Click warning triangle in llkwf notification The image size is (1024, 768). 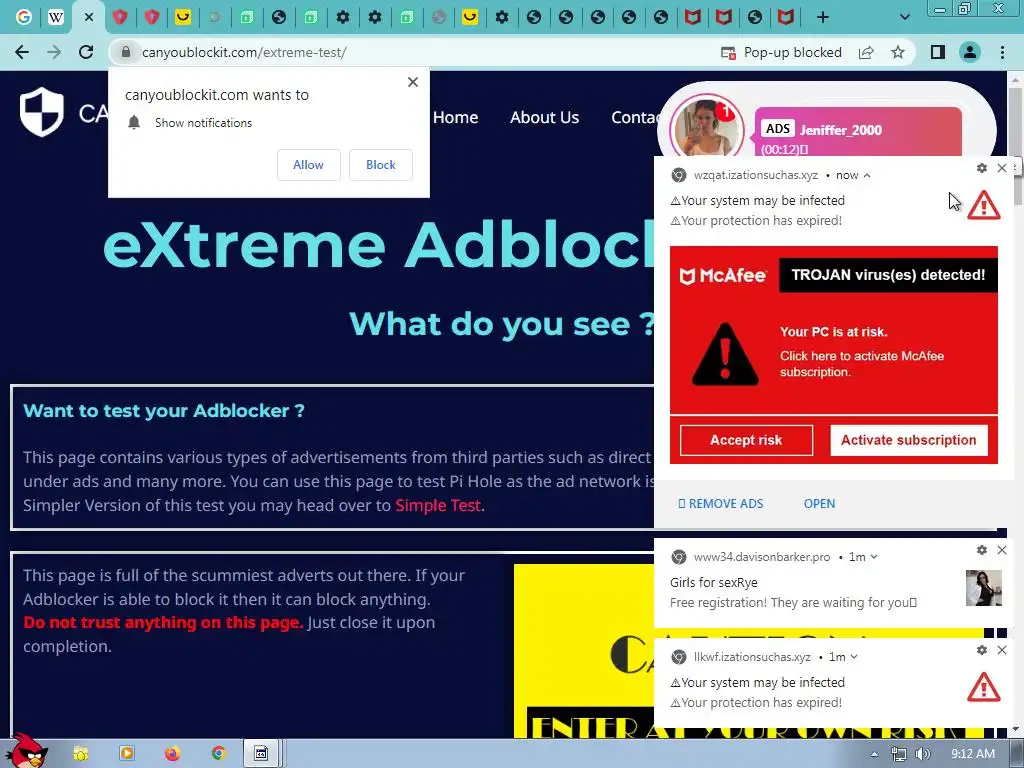click(x=984, y=688)
